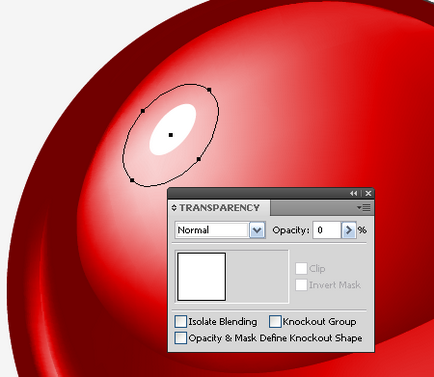
Task: Collapse the Transparency panel to icons
Action: pyautogui.click(x=354, y=193)
